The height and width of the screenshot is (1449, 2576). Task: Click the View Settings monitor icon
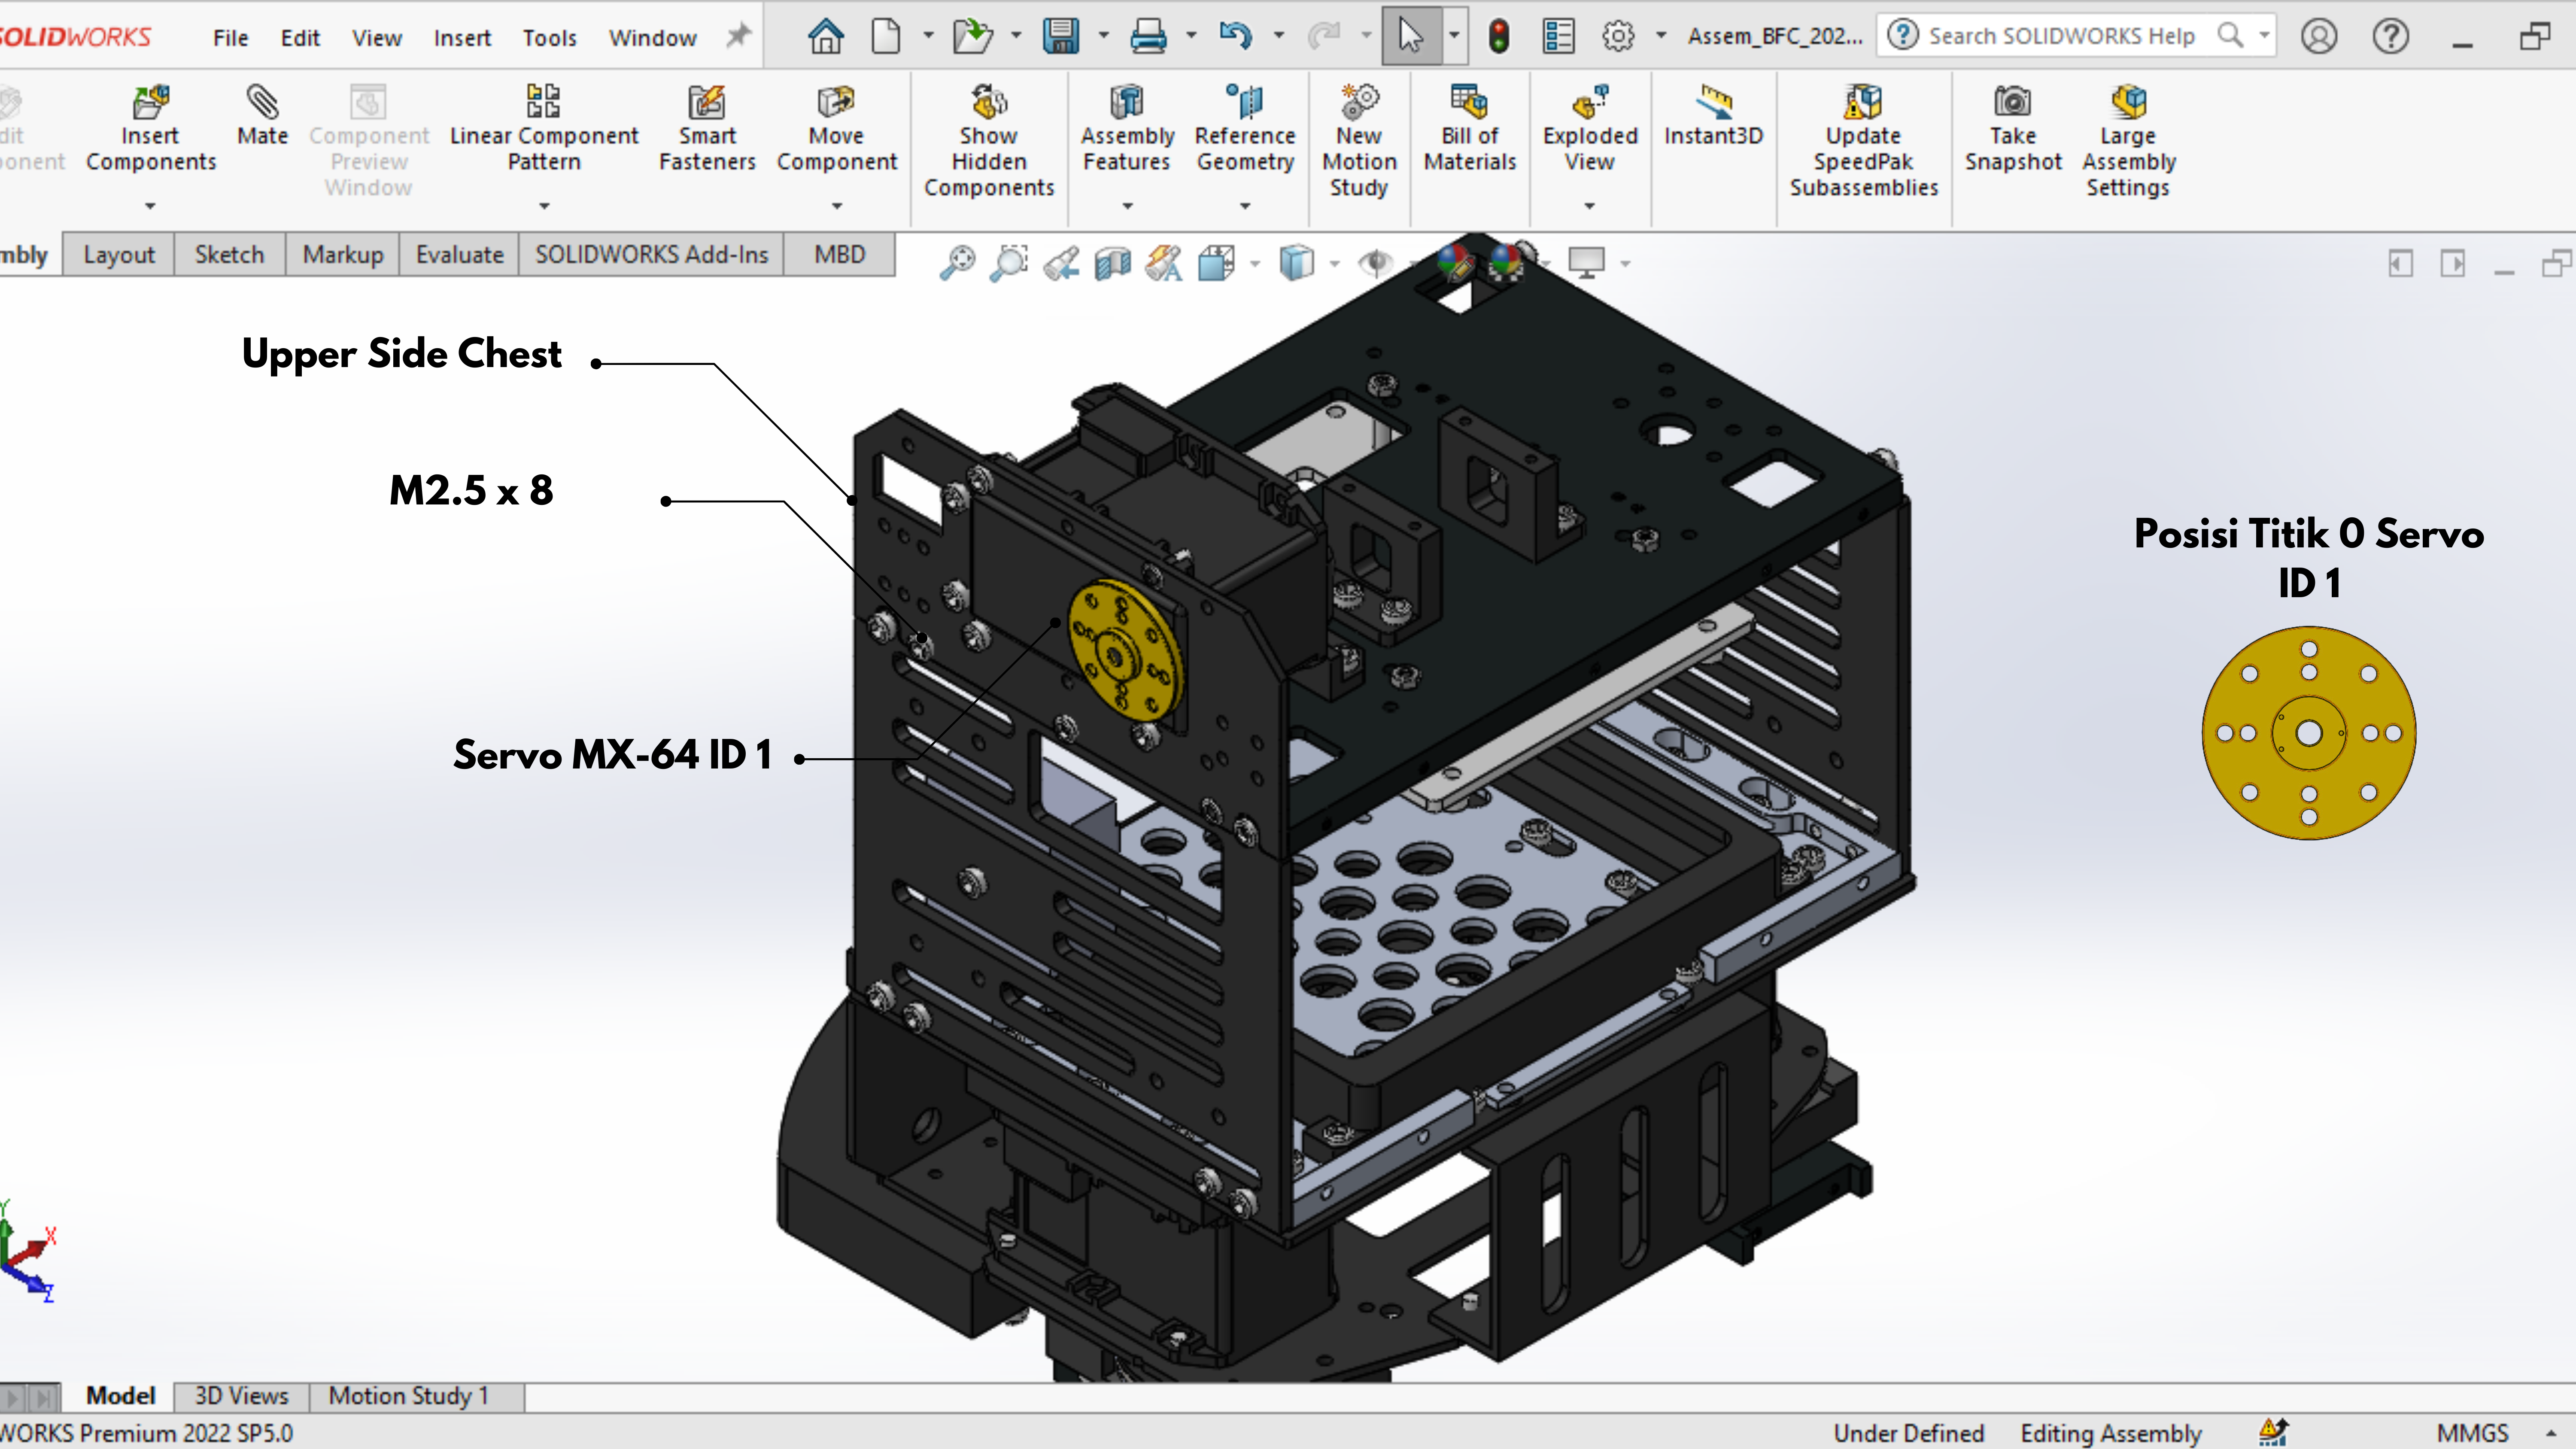1586,263
